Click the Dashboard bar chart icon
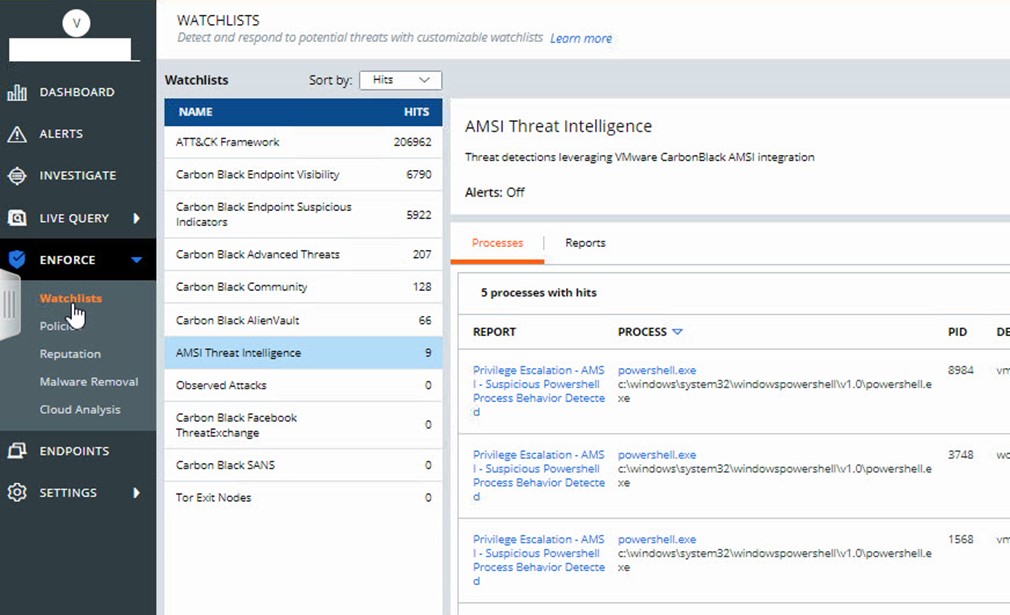1010x615 pixels. click(x=17, y=93)
